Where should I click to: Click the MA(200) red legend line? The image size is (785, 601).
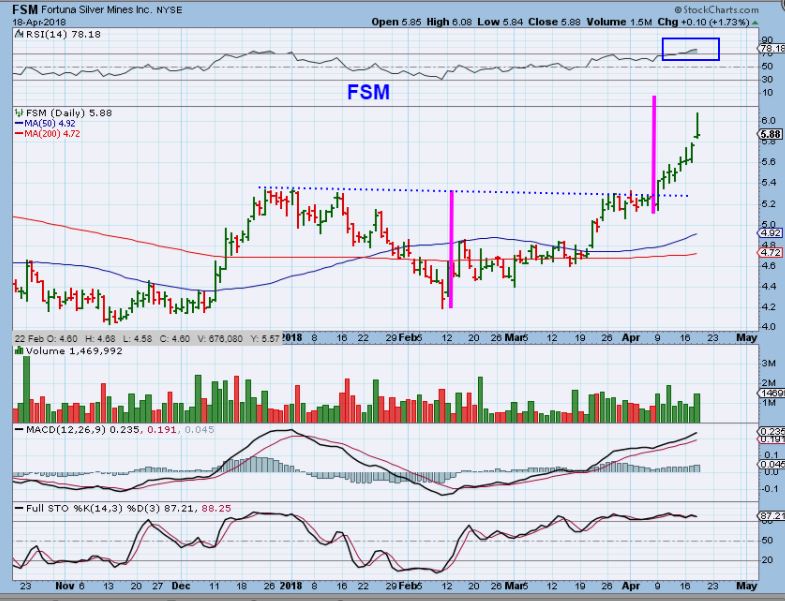(x=19, y=134)
